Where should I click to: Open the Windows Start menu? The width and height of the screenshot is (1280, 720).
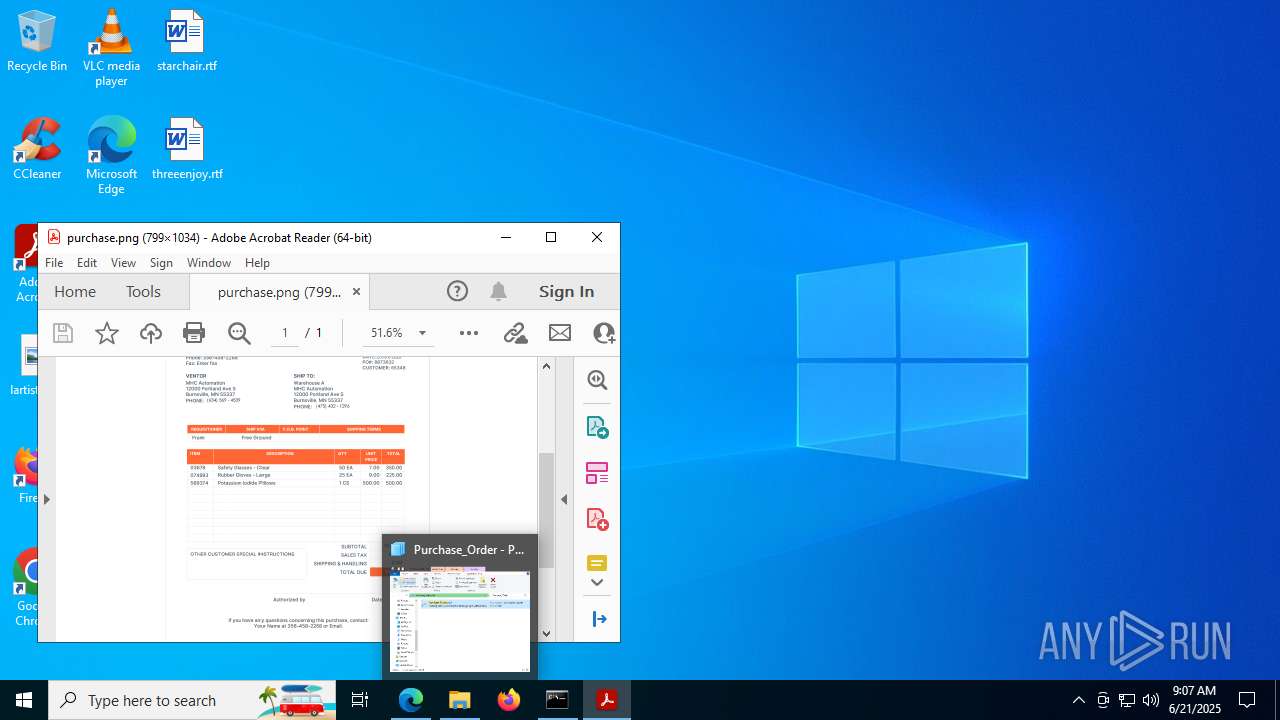click(24, 700)
